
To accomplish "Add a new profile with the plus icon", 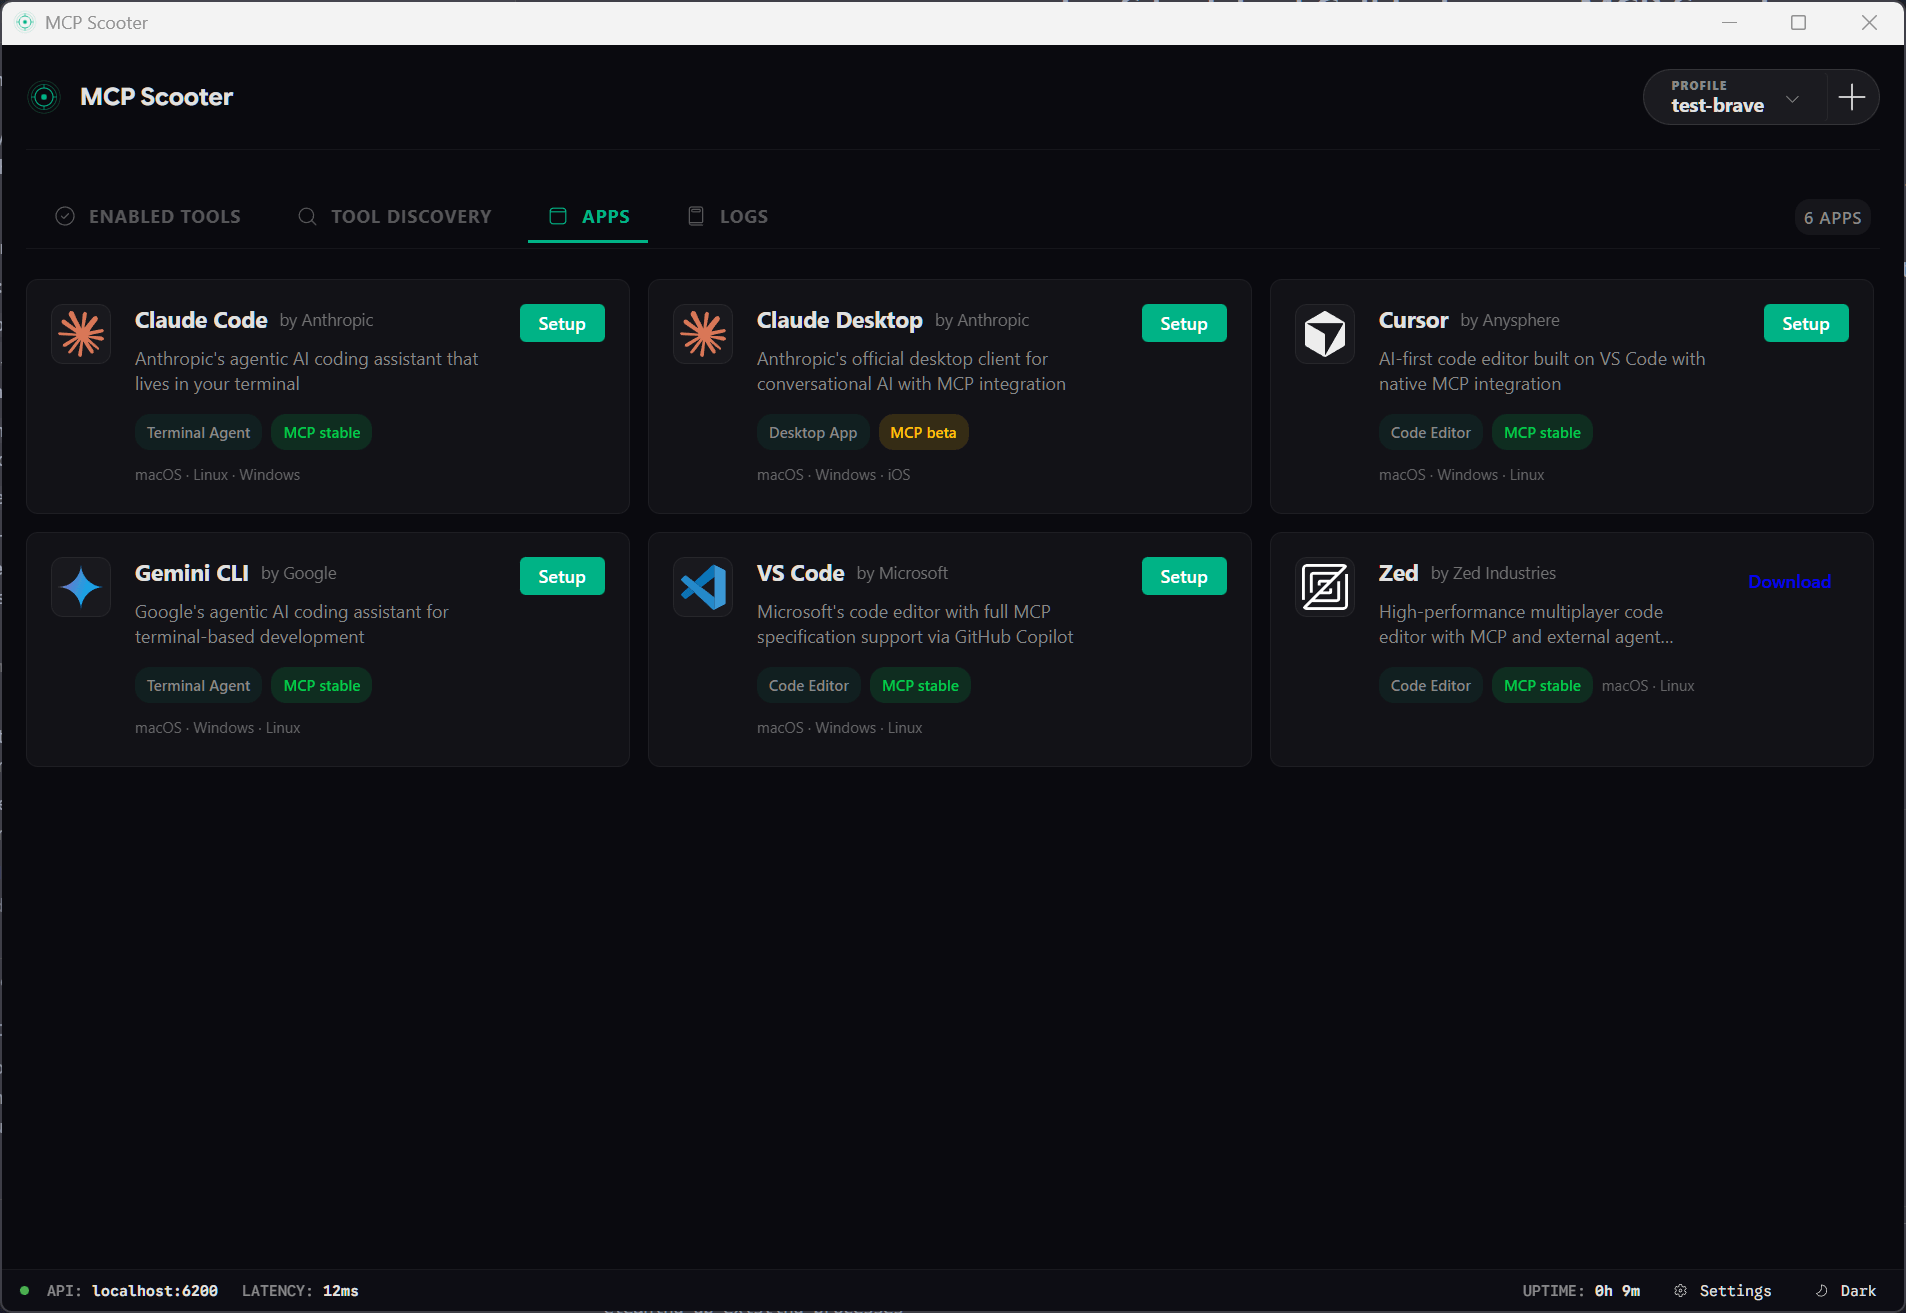I will [1852, 97].
